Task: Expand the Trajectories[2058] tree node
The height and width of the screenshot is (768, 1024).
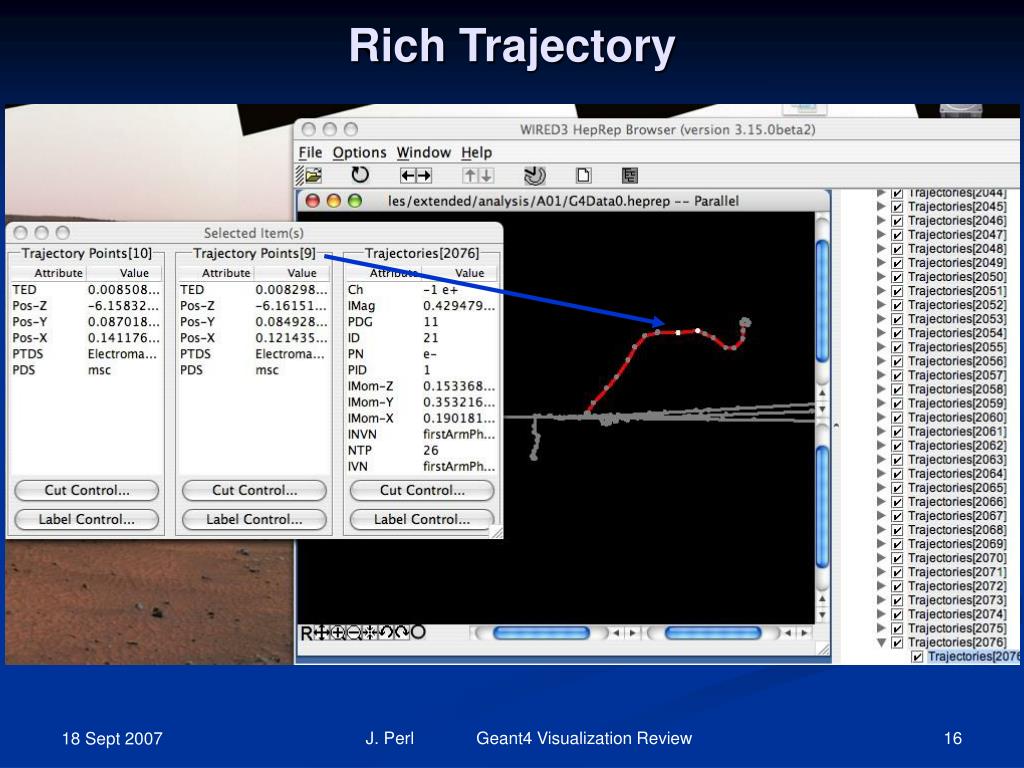Action: pos(881,389)
